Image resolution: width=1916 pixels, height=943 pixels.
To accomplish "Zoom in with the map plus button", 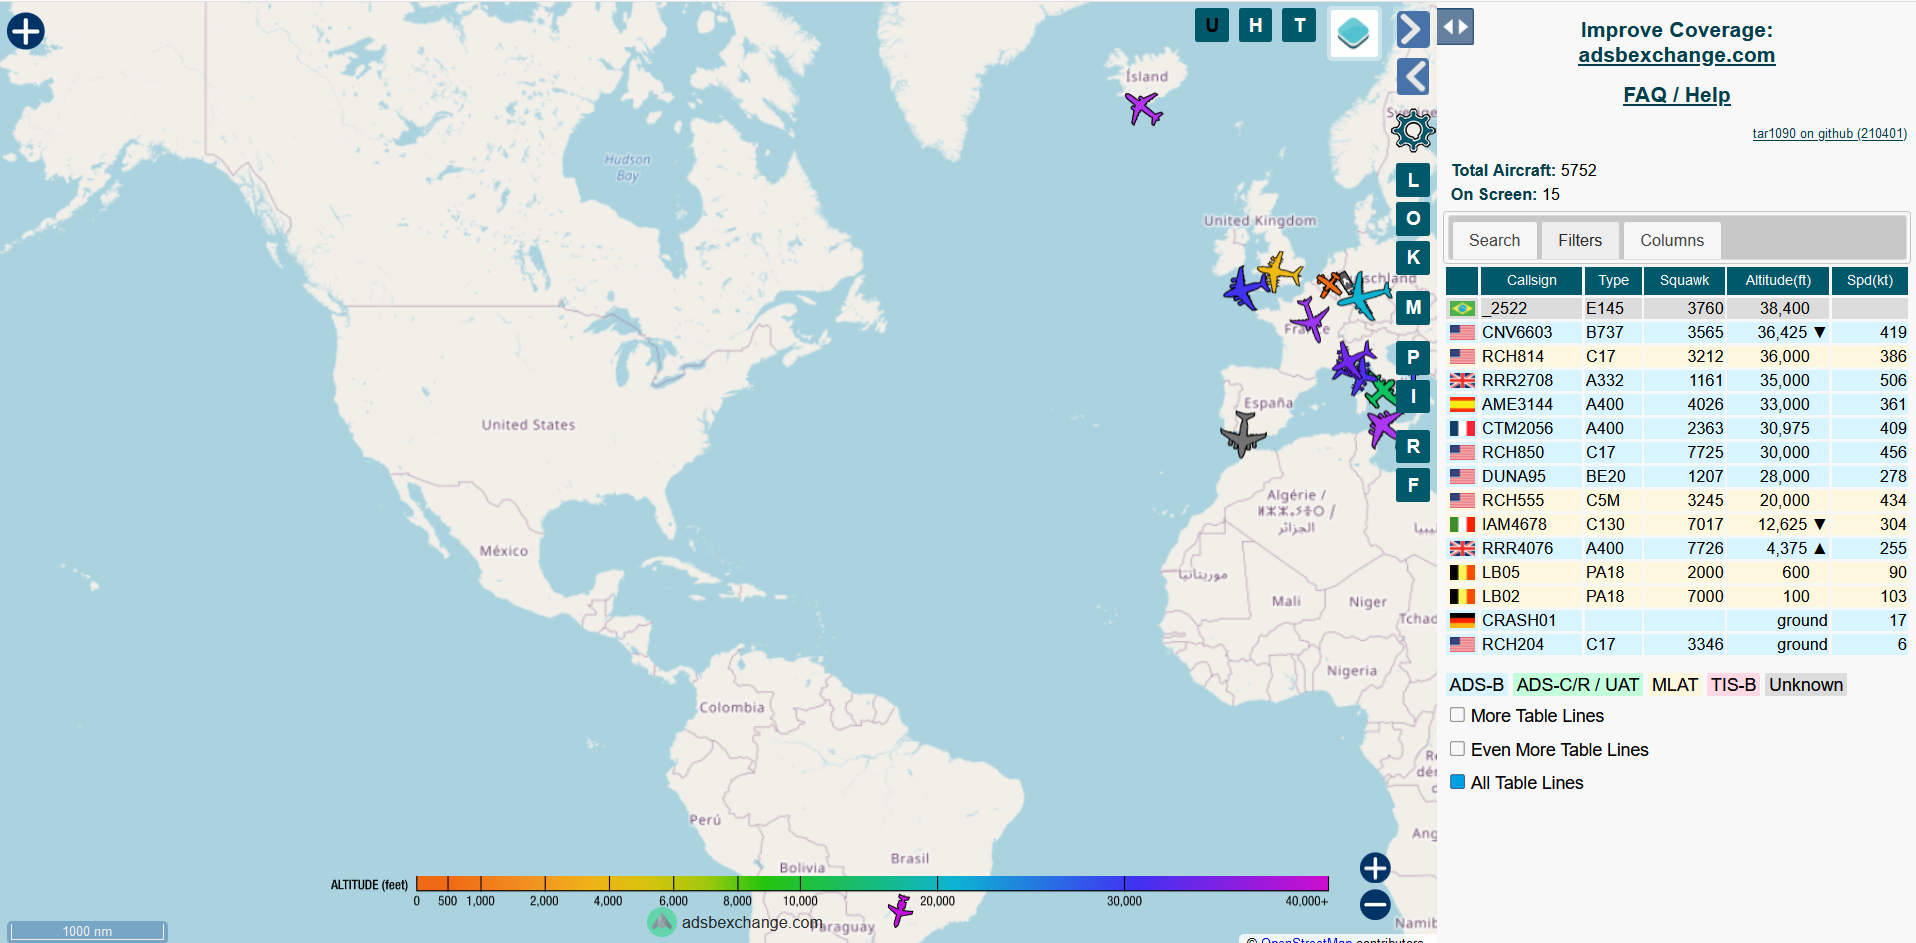I will click(x=1375, y=868).
